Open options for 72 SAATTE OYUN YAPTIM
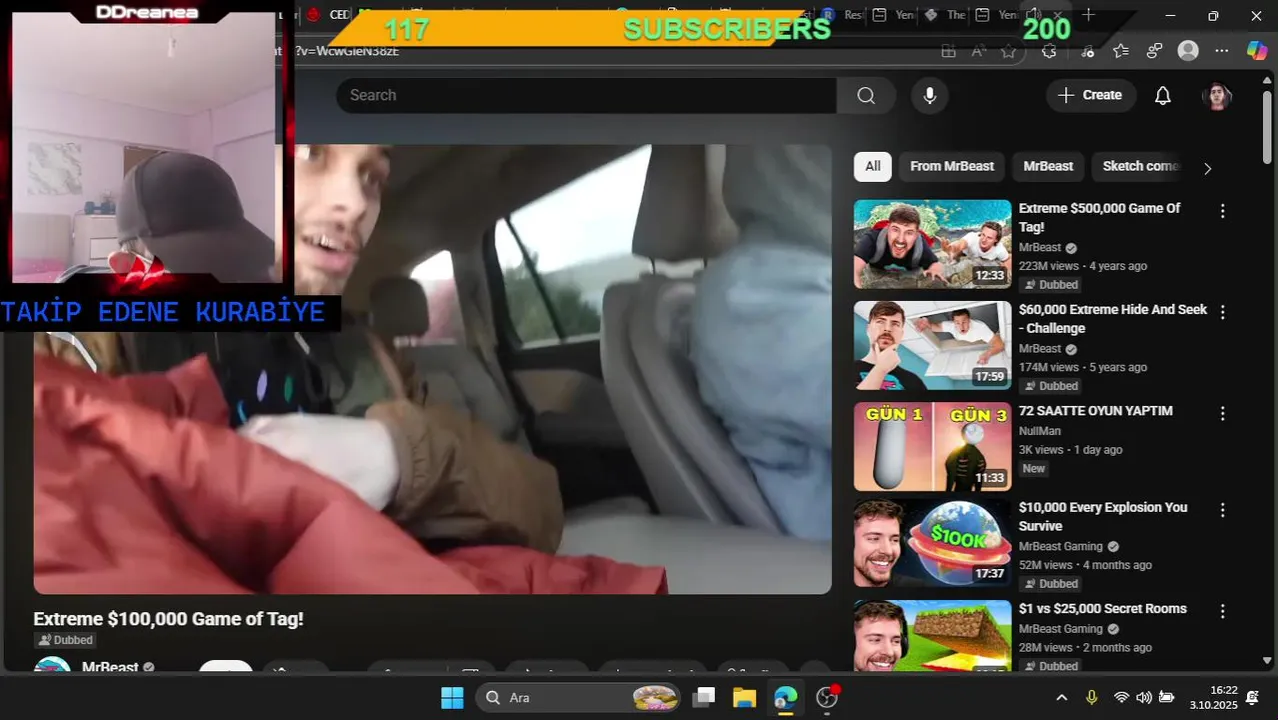This screenshot has height=720, width=1278. tap(1222, 413)
